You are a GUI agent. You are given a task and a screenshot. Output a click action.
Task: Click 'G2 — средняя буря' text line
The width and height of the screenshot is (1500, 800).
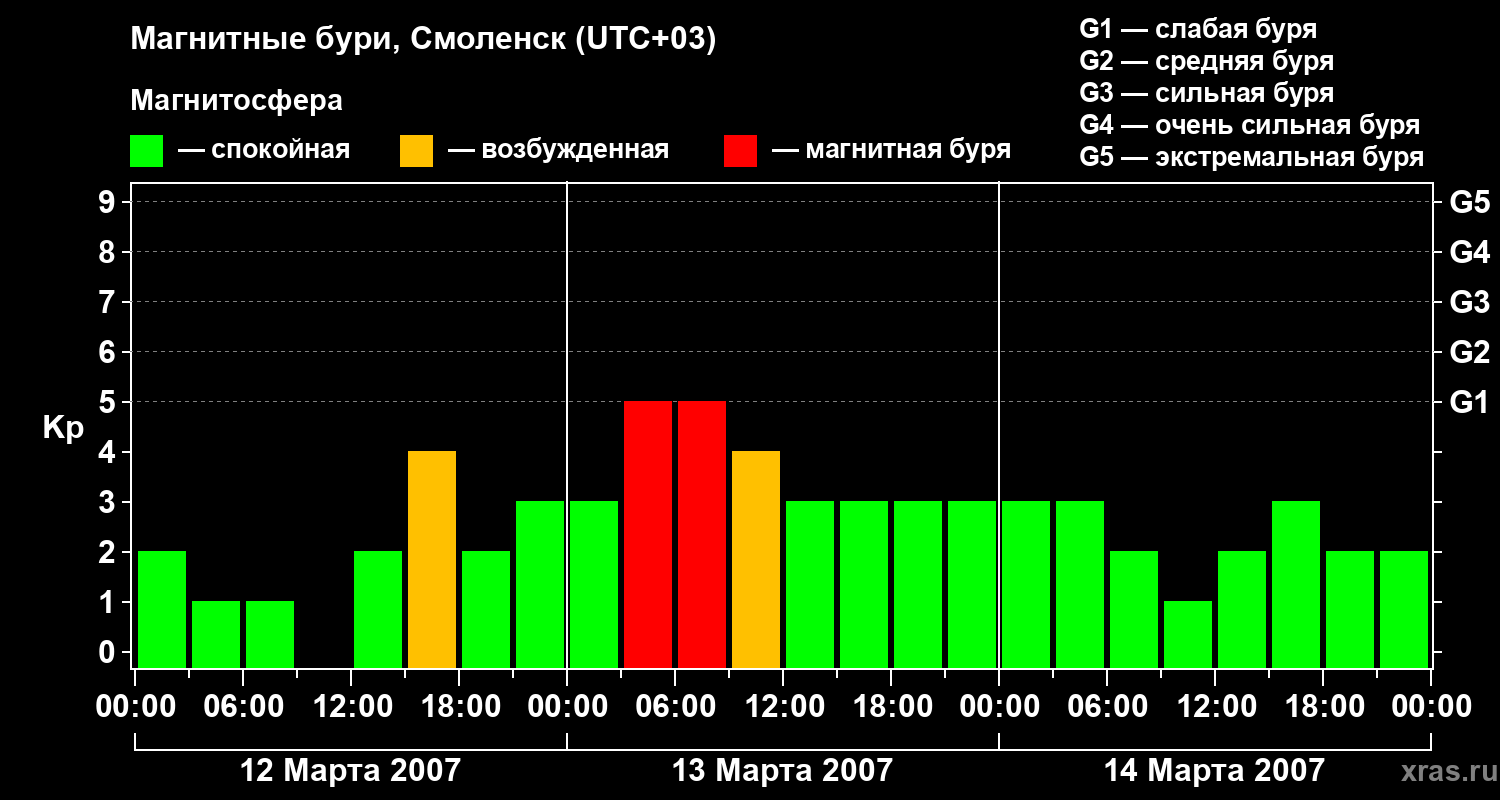point(1207,61)
